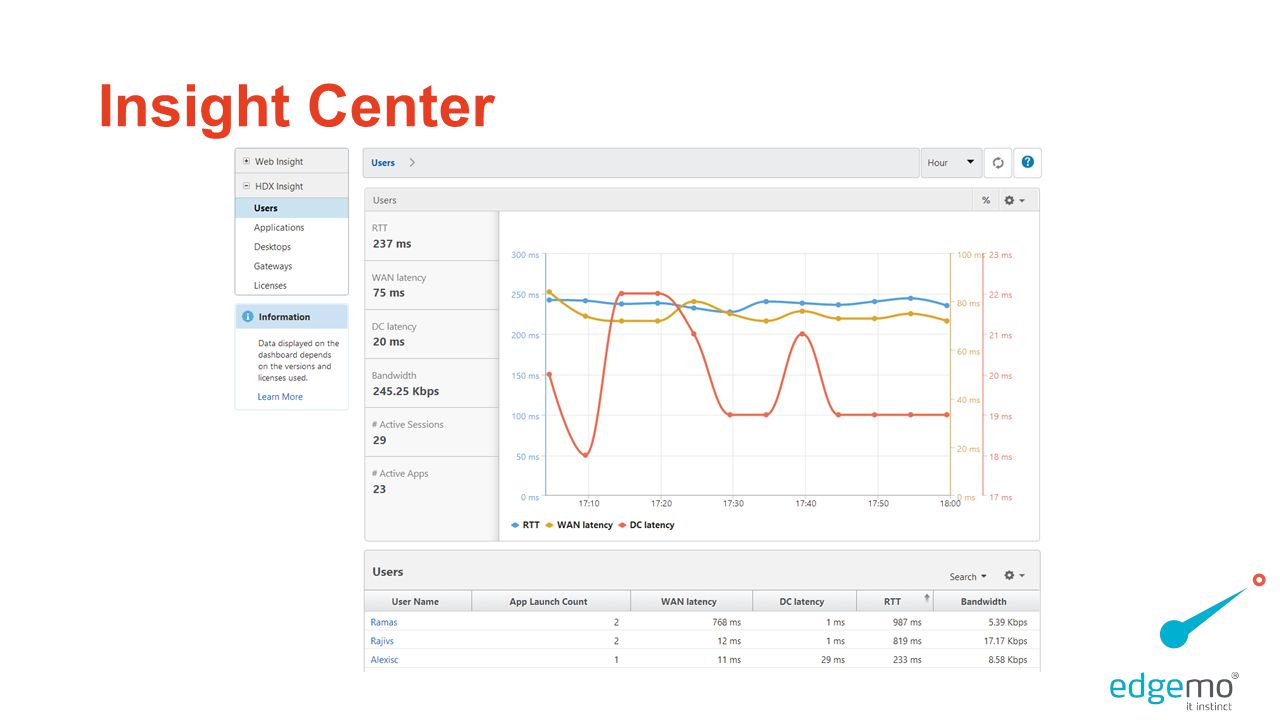Sort by WAN latency column header

coord(690,601)
